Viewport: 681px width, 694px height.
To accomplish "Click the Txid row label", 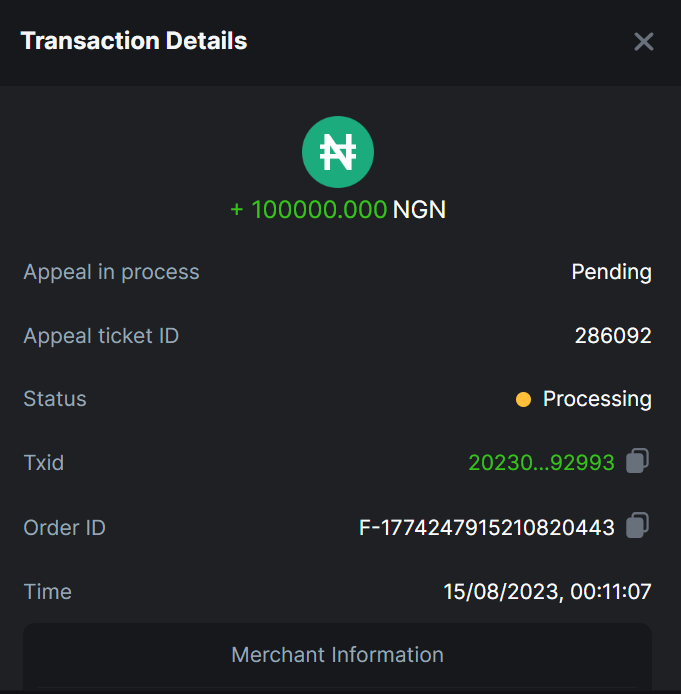I will tap(43, 463).
